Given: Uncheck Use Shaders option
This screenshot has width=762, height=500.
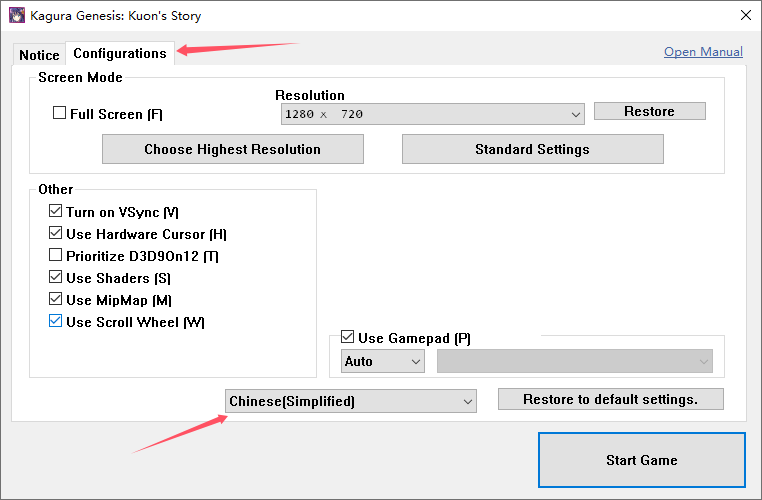Looking at the screenshot, I should pos(55,278).
